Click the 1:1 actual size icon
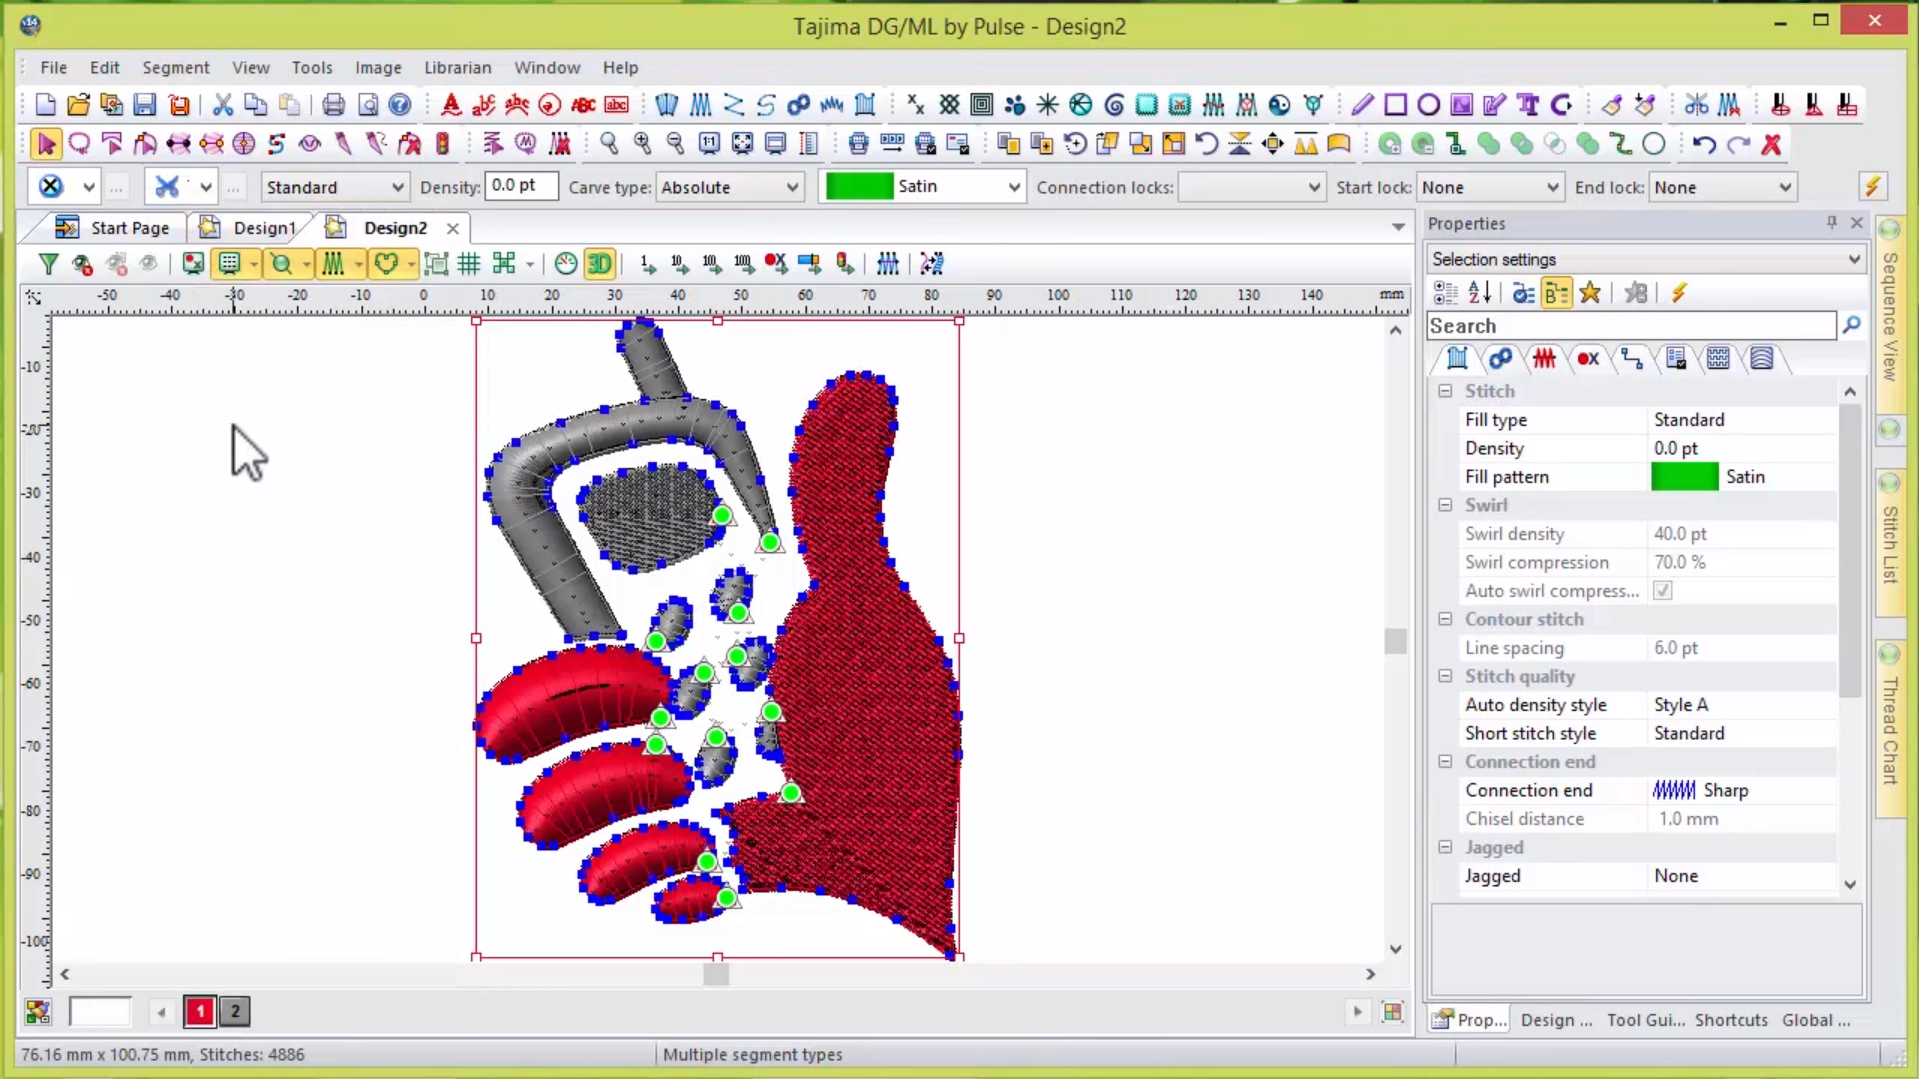This screenshot has height=1079, width=1919. (x=710, y=143)
